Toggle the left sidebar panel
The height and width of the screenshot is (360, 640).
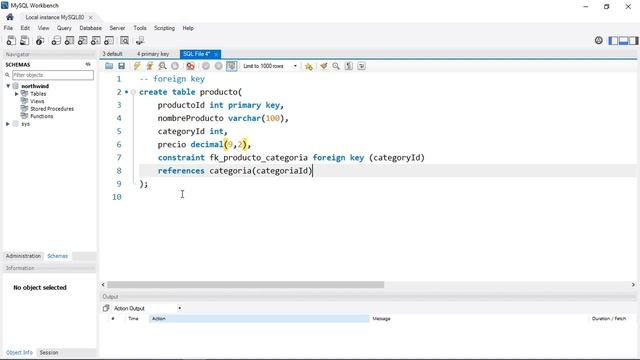[x=613, y=40]
